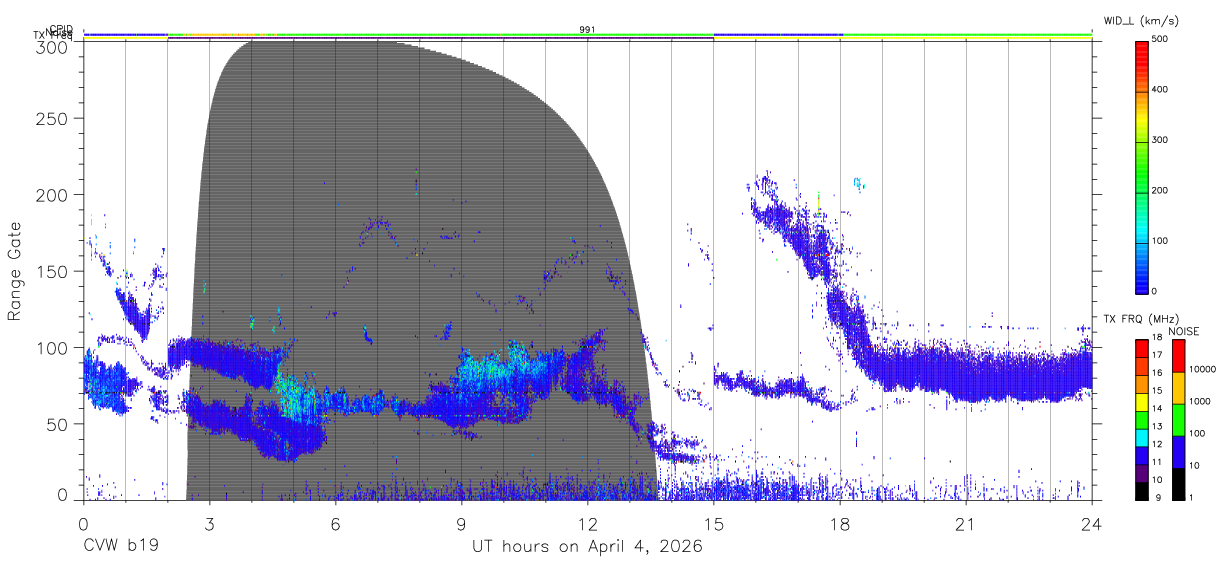Viewport: 1228px width, 567px height.
Task: Click the '12' tick label on the UT hours axis
Action: [x=588, y=524]
